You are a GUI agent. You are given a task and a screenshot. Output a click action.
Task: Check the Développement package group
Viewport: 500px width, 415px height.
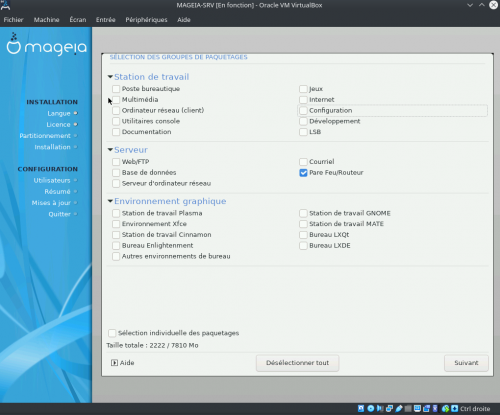[303, 121]
